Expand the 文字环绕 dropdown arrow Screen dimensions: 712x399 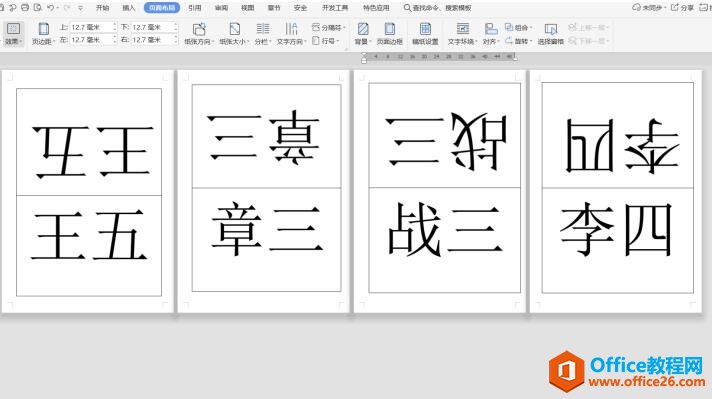[476, 42]
